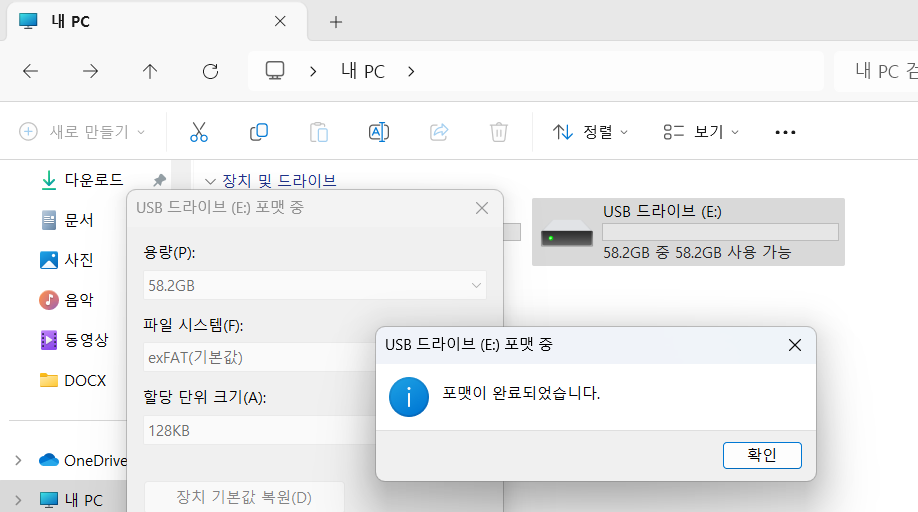
Task: Expand the OneDrive tree node
Action: [x=18, y=461]
